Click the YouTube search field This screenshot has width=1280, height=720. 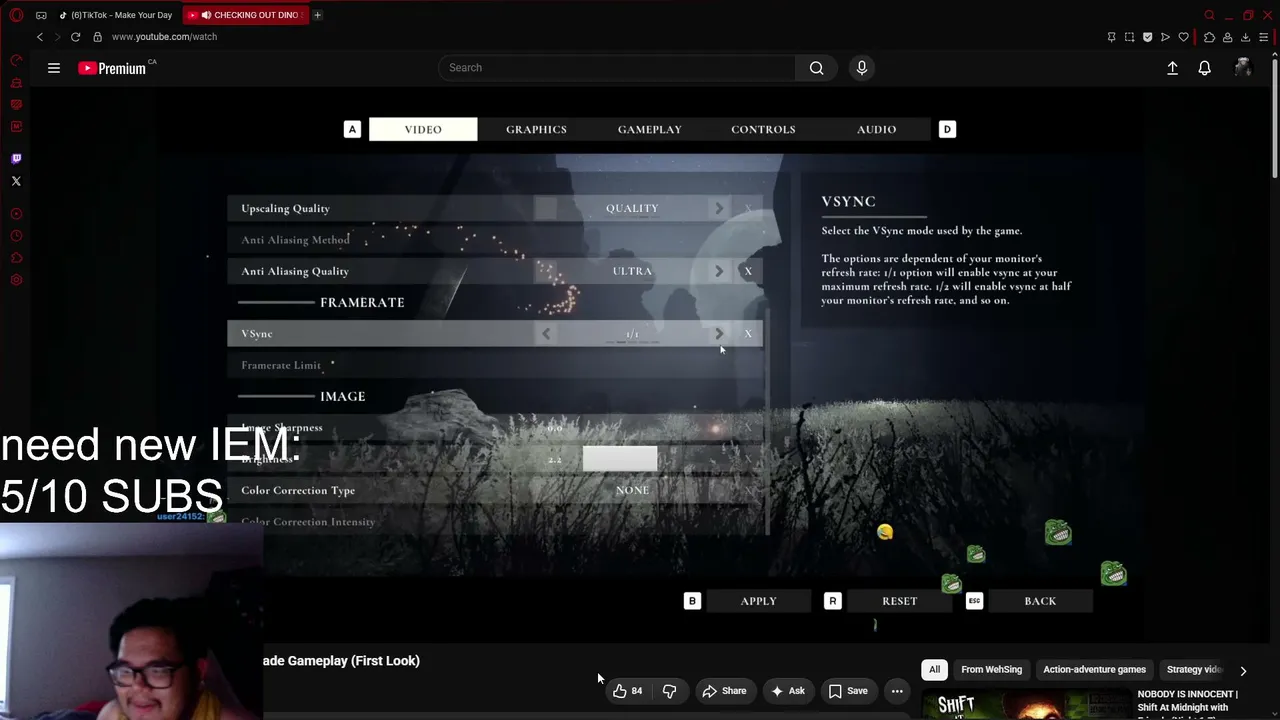(617, 68)
